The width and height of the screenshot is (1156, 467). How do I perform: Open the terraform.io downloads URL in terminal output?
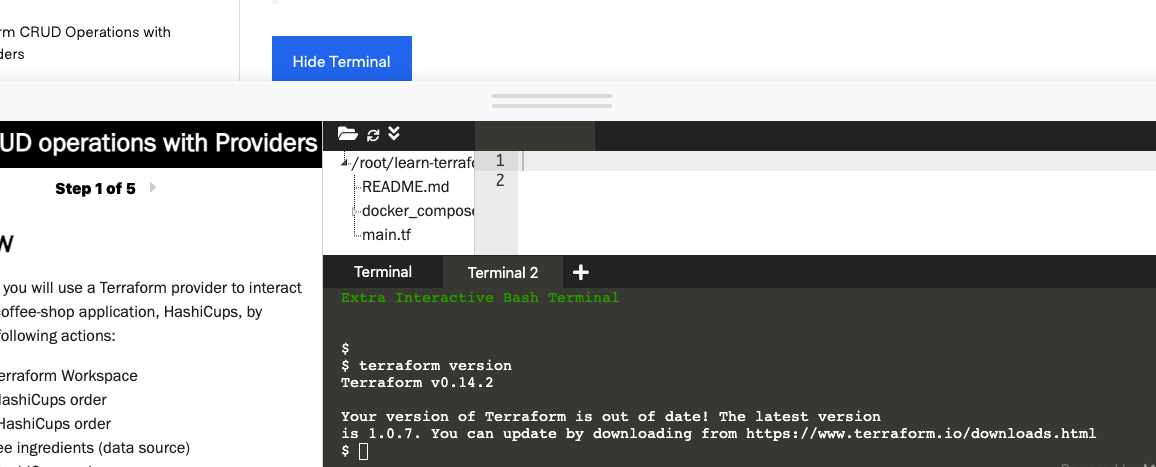(921, 433)
